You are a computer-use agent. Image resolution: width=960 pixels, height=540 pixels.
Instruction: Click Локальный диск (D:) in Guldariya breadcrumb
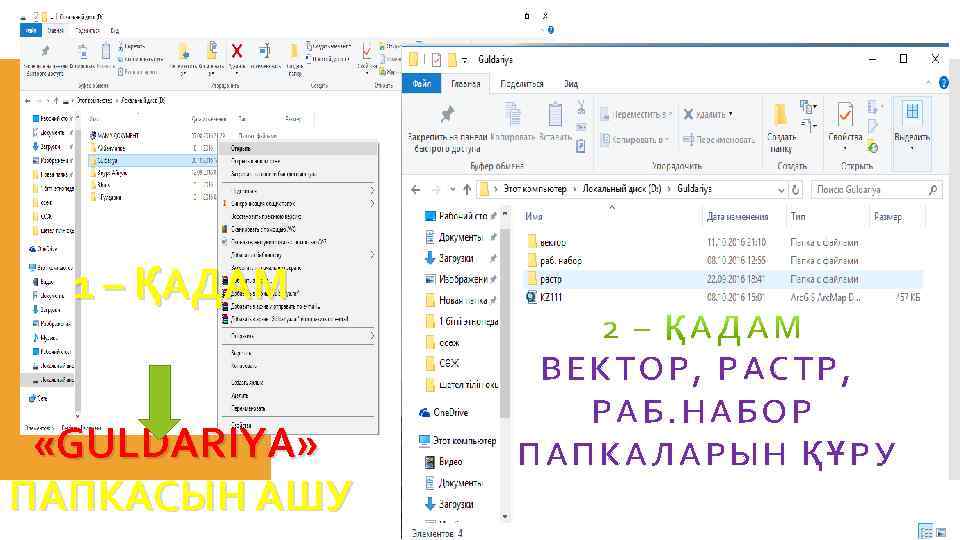pyautogui.click(x=621, y=189)
